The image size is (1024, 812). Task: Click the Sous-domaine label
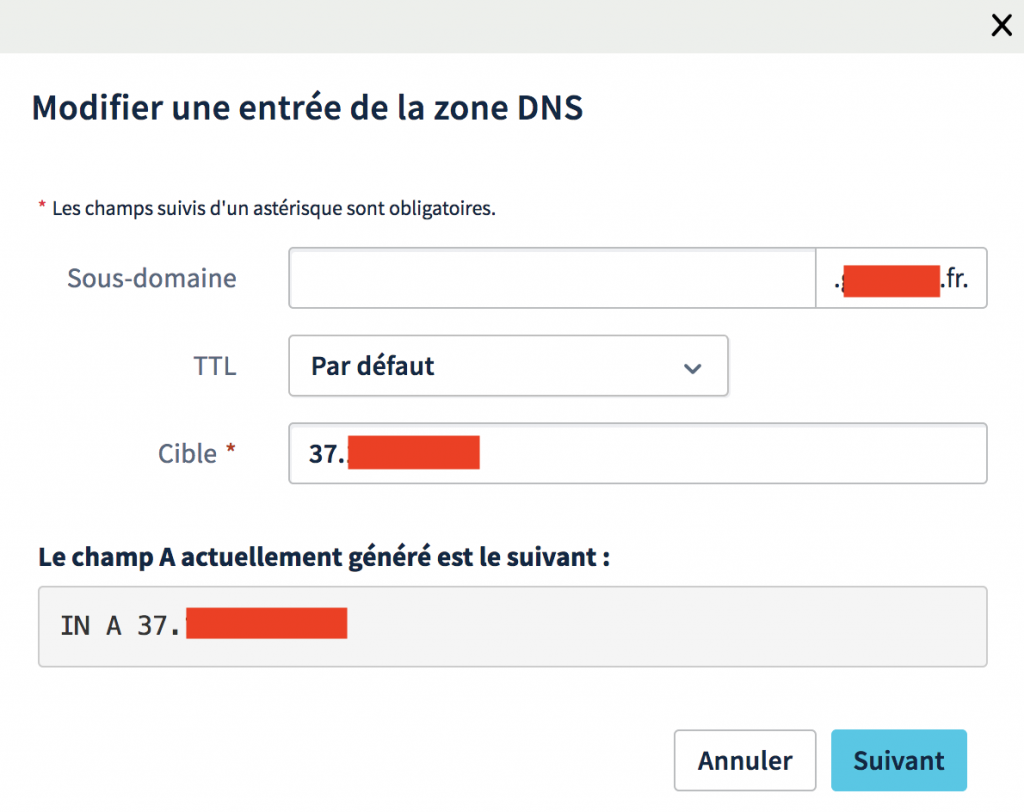(151, 278)
